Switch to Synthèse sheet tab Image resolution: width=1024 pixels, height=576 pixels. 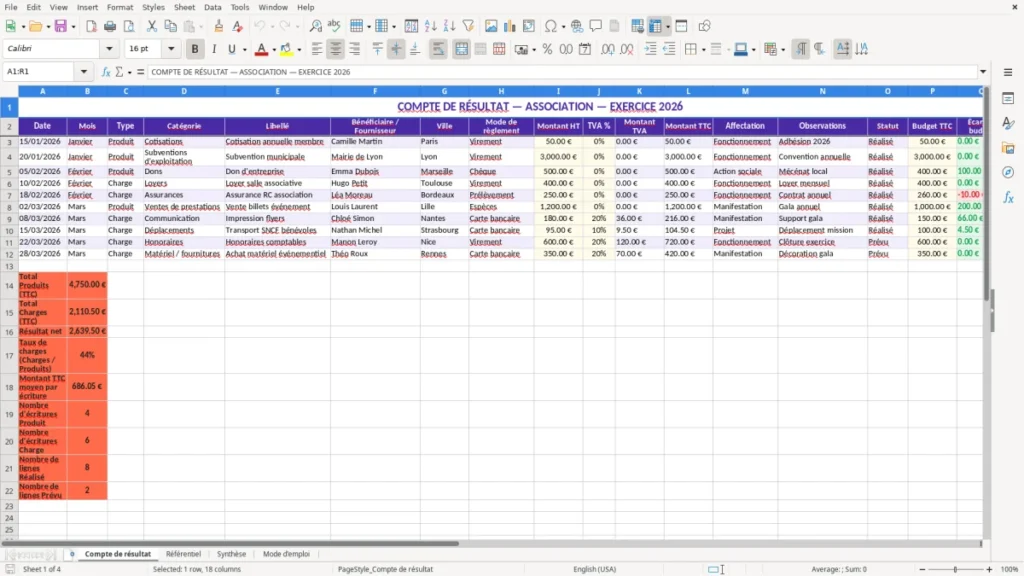[231, 554]
